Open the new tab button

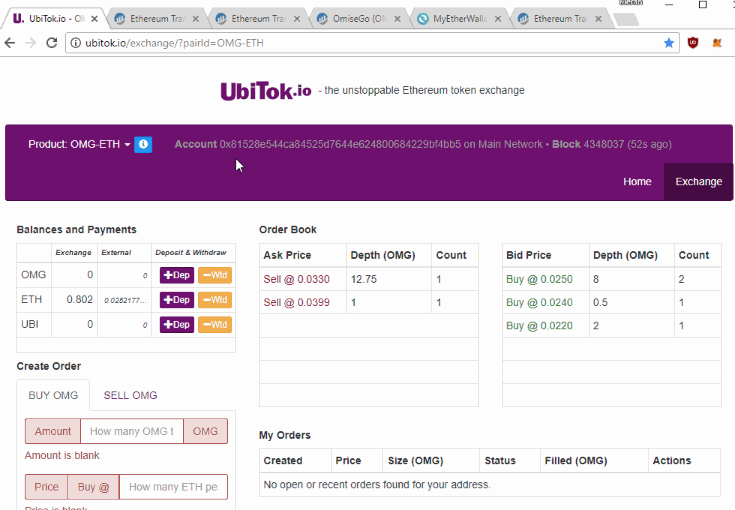pyautogui.click(x=627, y=20)
